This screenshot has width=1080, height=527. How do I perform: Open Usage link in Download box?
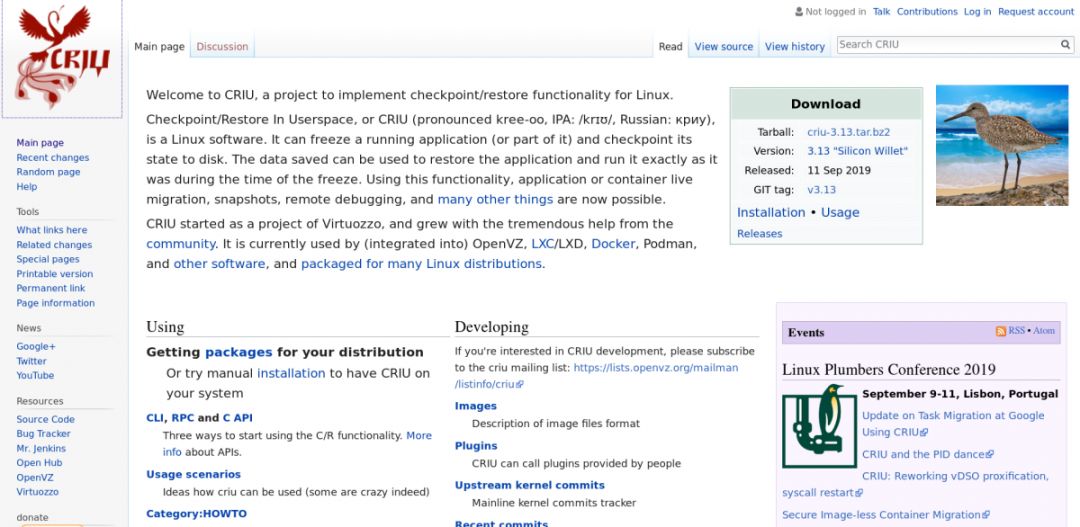tap(840, 212)
